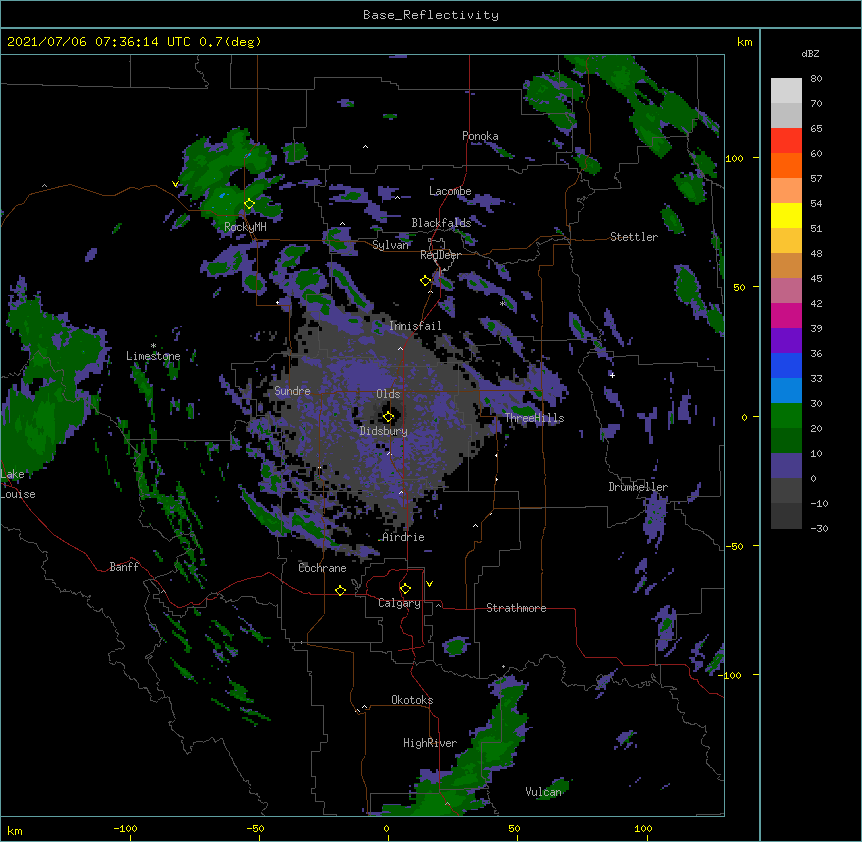This screenshot has width=862, height=842.
Task: Click the yellow diamond marker below Cochrane
Action: click(340, 590)
